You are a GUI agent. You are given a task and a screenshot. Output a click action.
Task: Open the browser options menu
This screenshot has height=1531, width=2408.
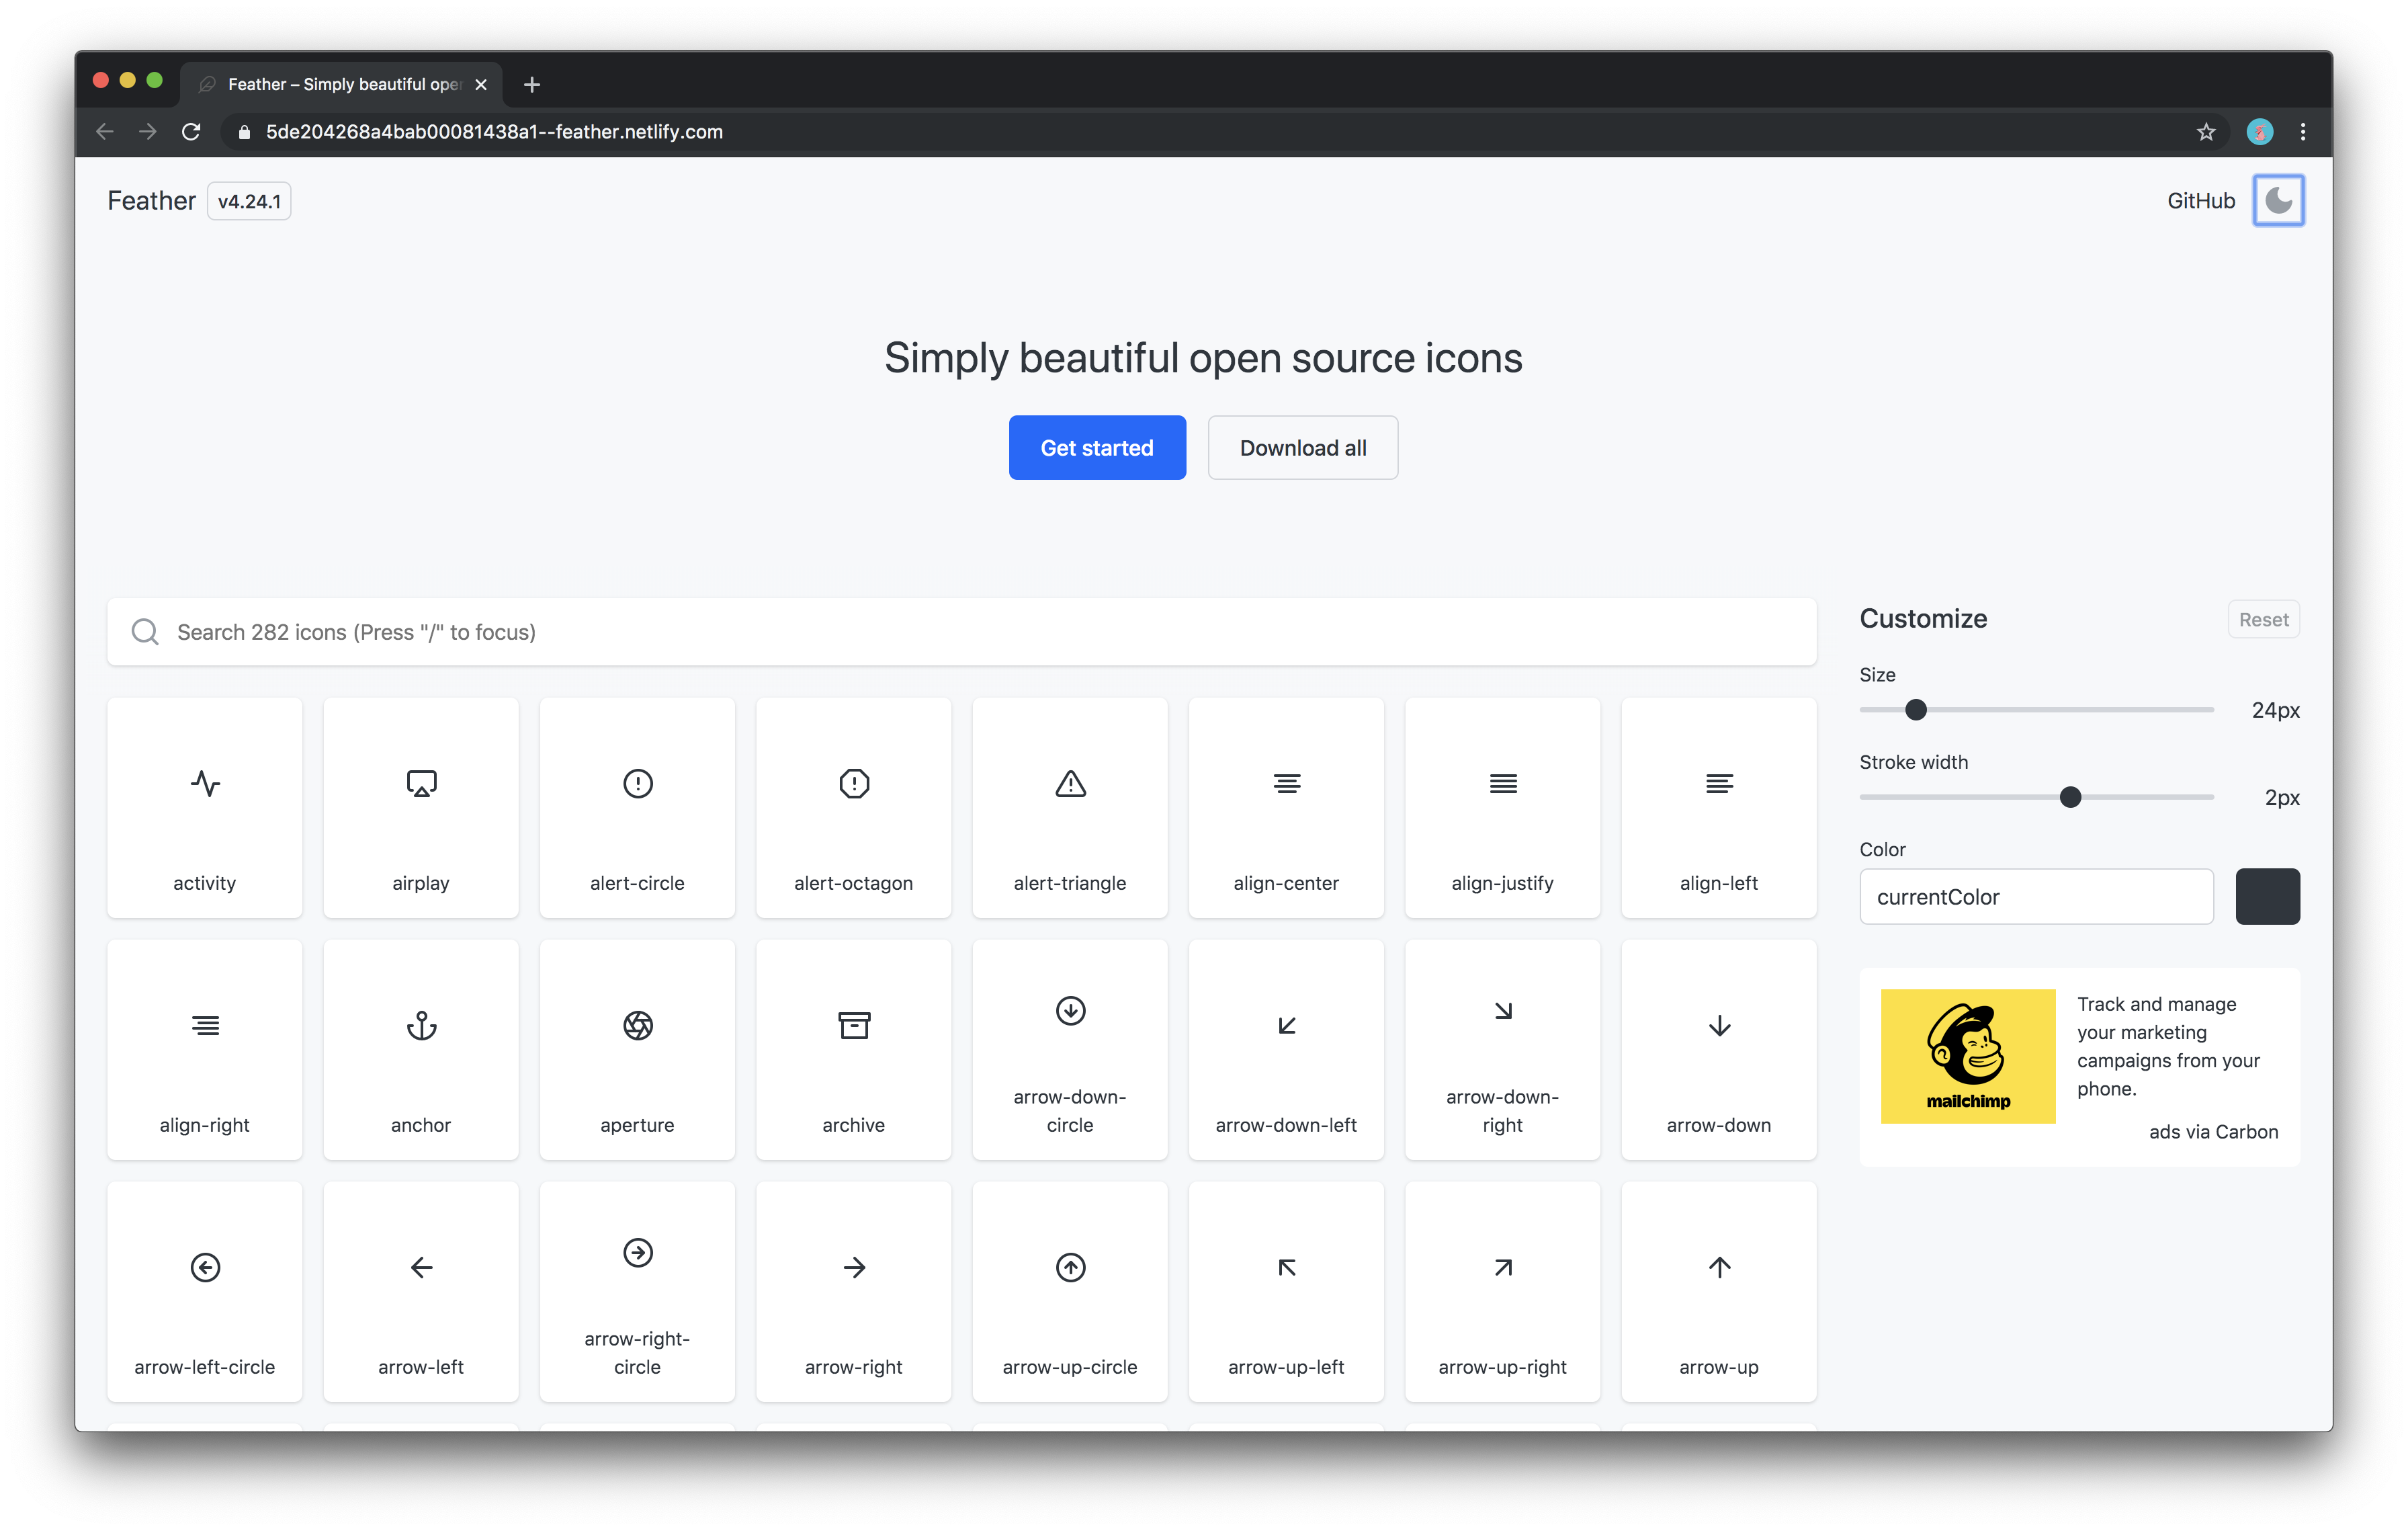(2304, 131)
